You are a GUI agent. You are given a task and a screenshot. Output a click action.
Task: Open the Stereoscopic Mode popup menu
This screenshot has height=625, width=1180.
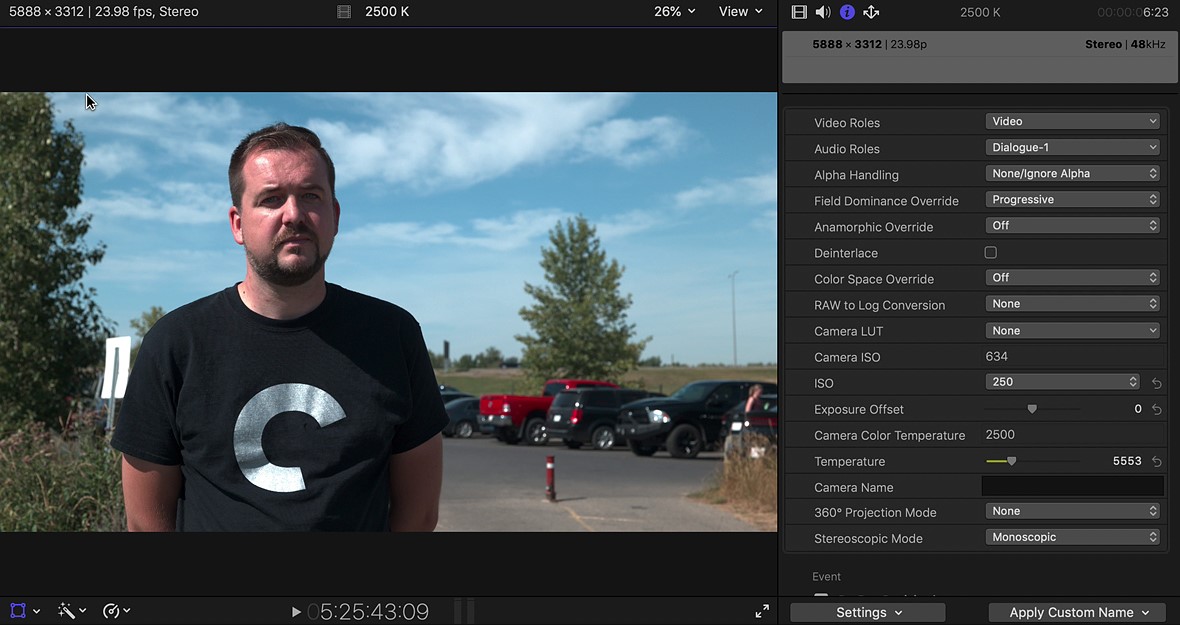pos(1072,538)
